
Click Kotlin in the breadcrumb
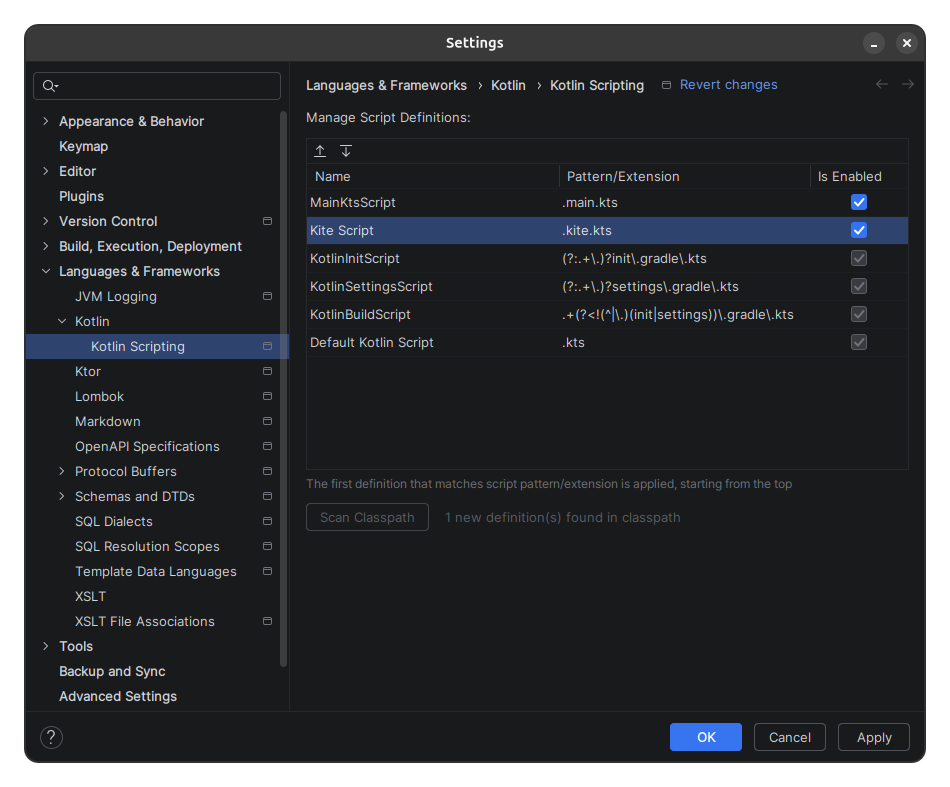508,85
